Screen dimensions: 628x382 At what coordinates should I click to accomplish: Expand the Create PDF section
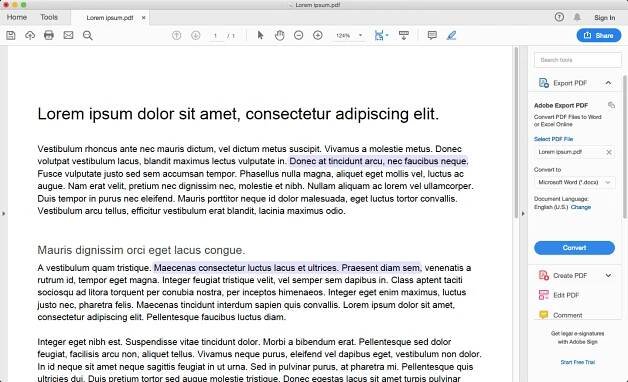point(608,275)
